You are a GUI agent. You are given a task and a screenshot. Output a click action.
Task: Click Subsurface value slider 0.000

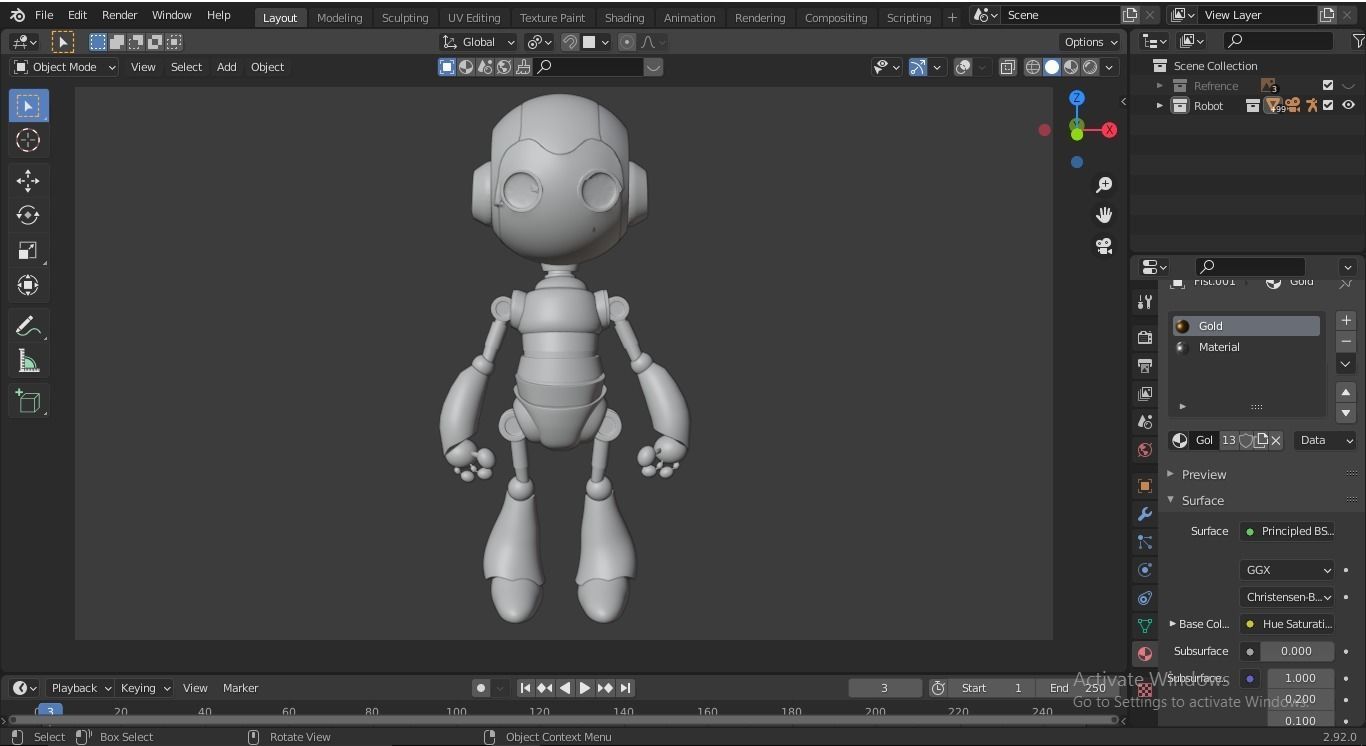(1296, 651)
